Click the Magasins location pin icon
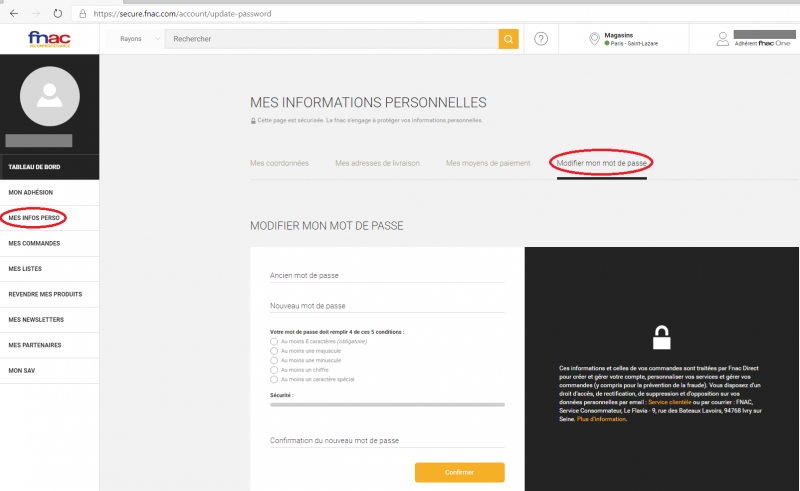 pyautogui.click(x=594, y=39)
